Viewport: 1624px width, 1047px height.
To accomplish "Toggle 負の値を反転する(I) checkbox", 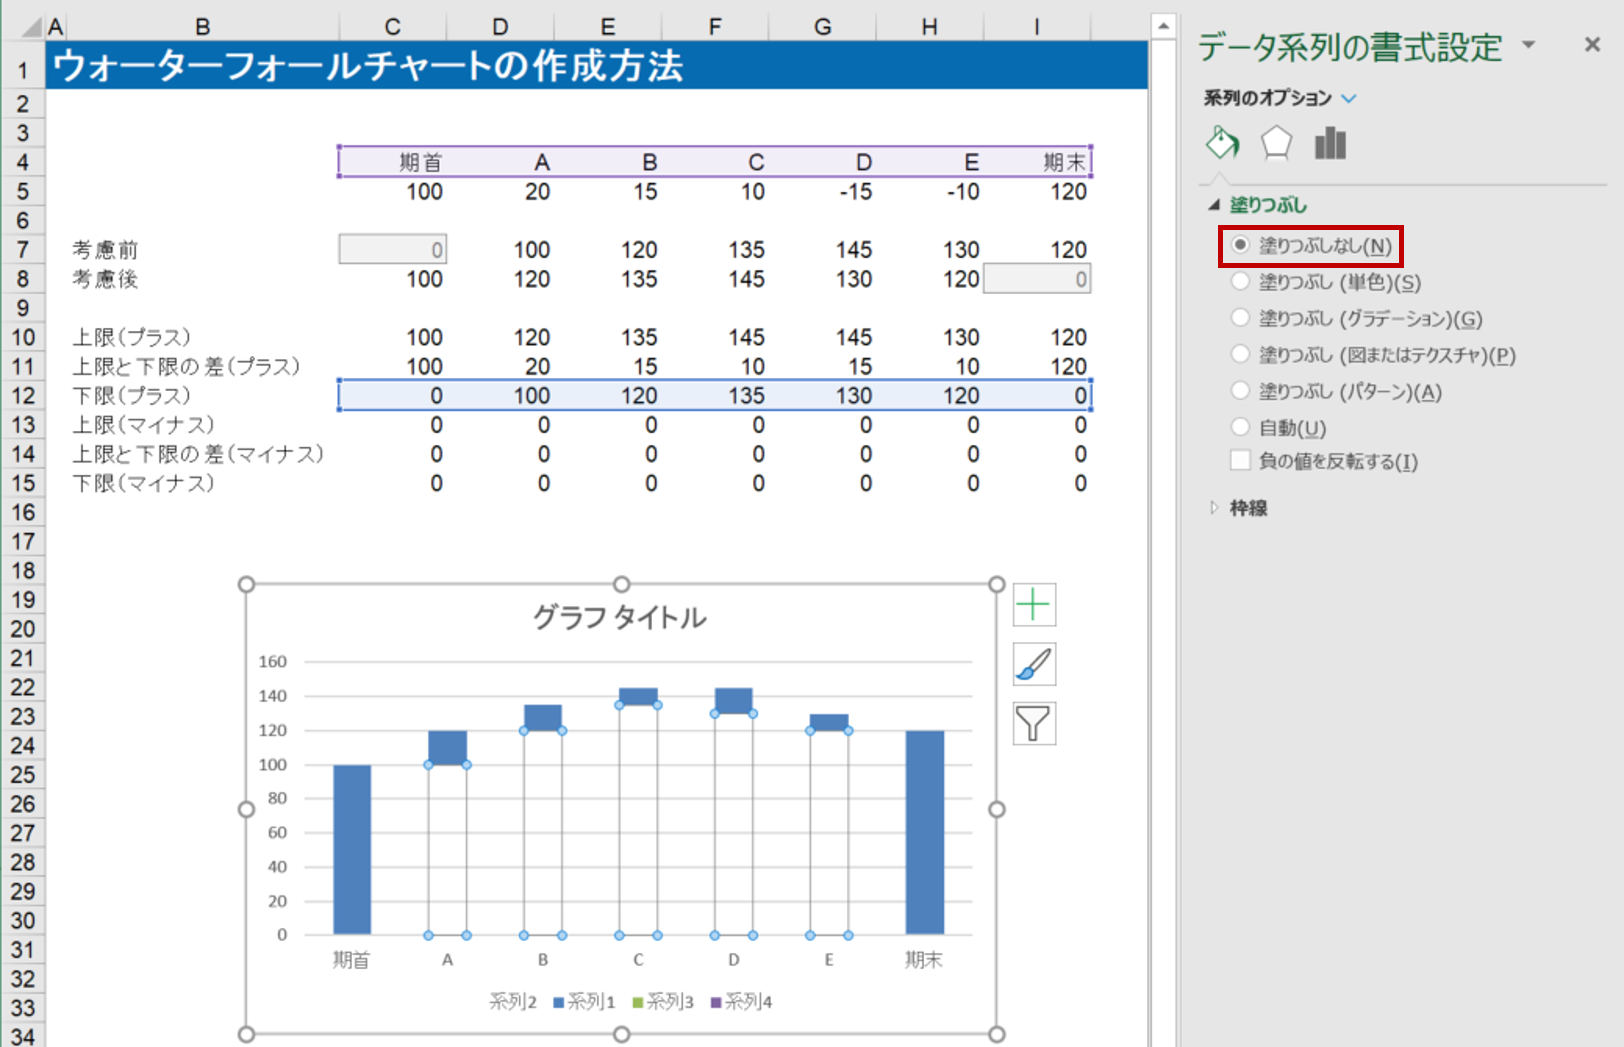I will pyautogui.click(x=1241, y=461).
